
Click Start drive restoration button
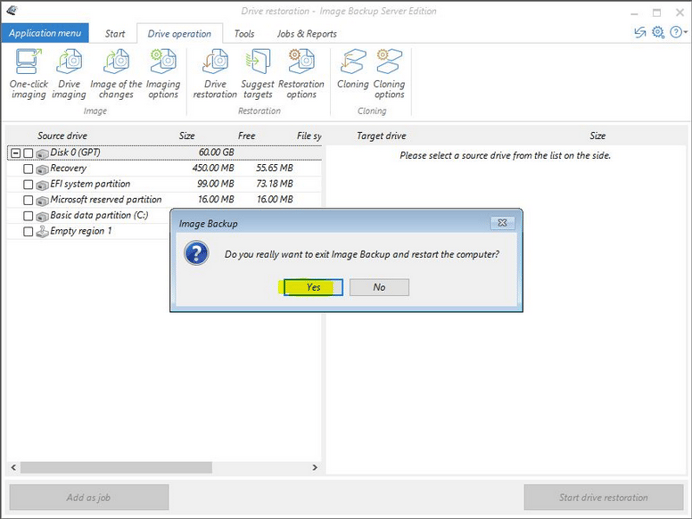click(603, 497)
